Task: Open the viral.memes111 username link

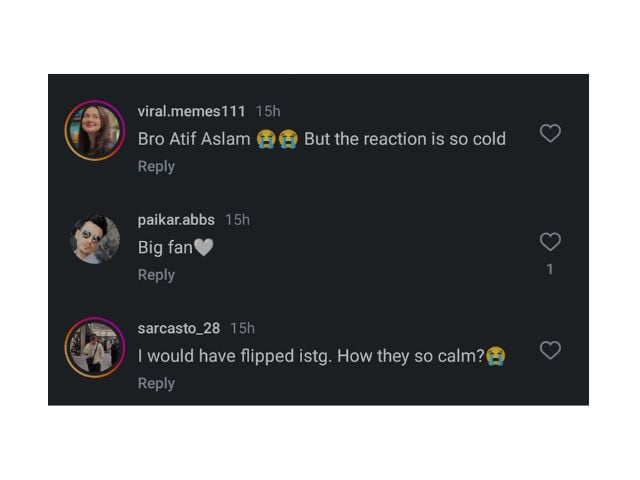Action: tap(191, 111)
